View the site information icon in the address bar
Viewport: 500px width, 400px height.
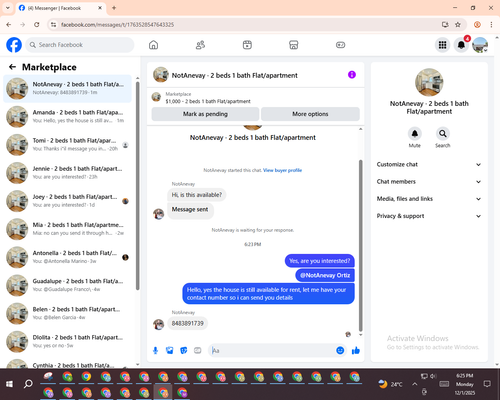click(53, 24)
